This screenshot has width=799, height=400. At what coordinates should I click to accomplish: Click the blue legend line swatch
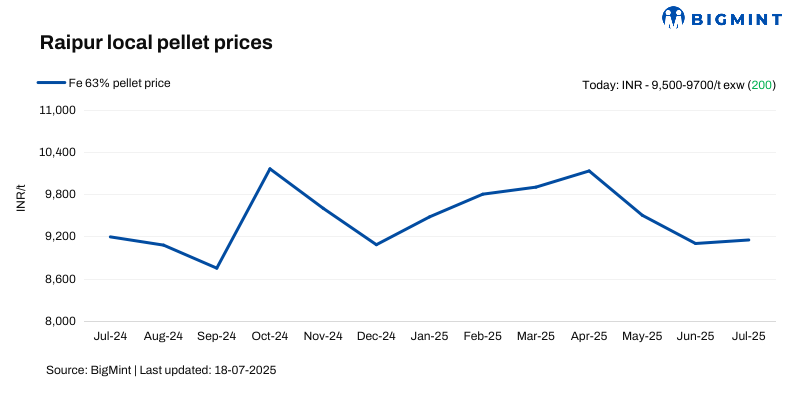pos(51,83)
